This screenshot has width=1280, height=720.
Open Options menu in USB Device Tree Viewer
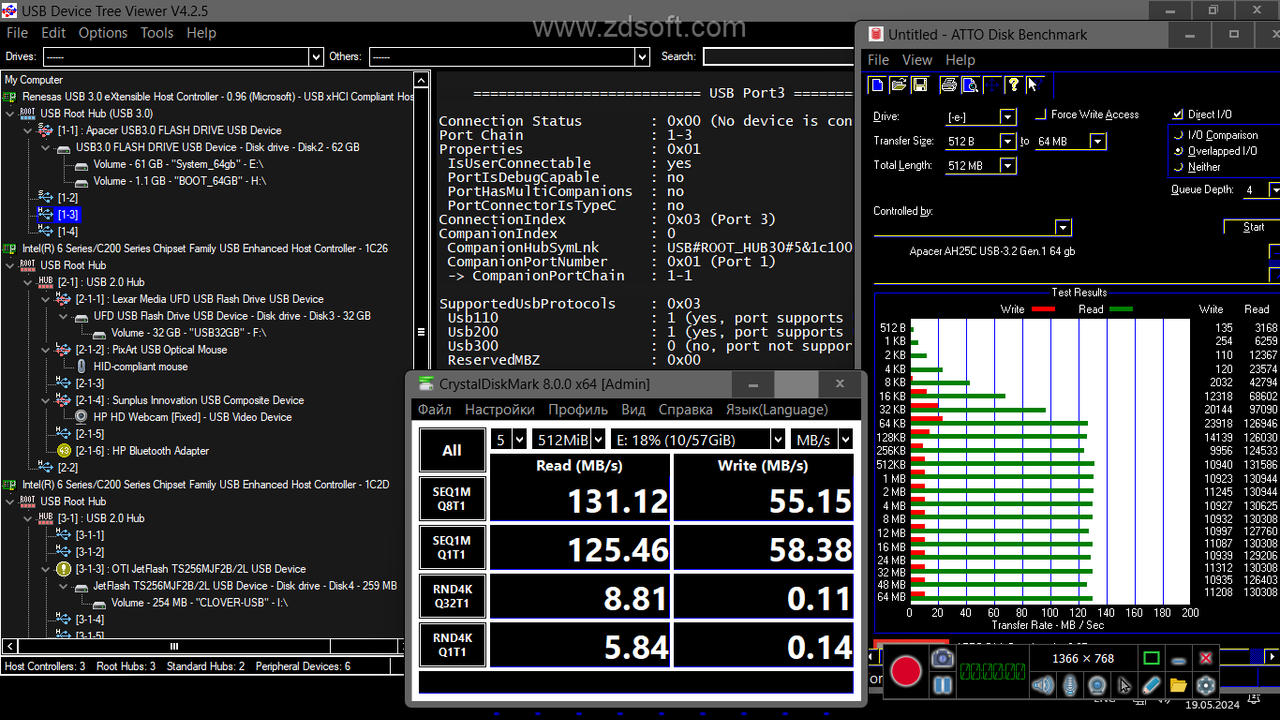point(103,32)
